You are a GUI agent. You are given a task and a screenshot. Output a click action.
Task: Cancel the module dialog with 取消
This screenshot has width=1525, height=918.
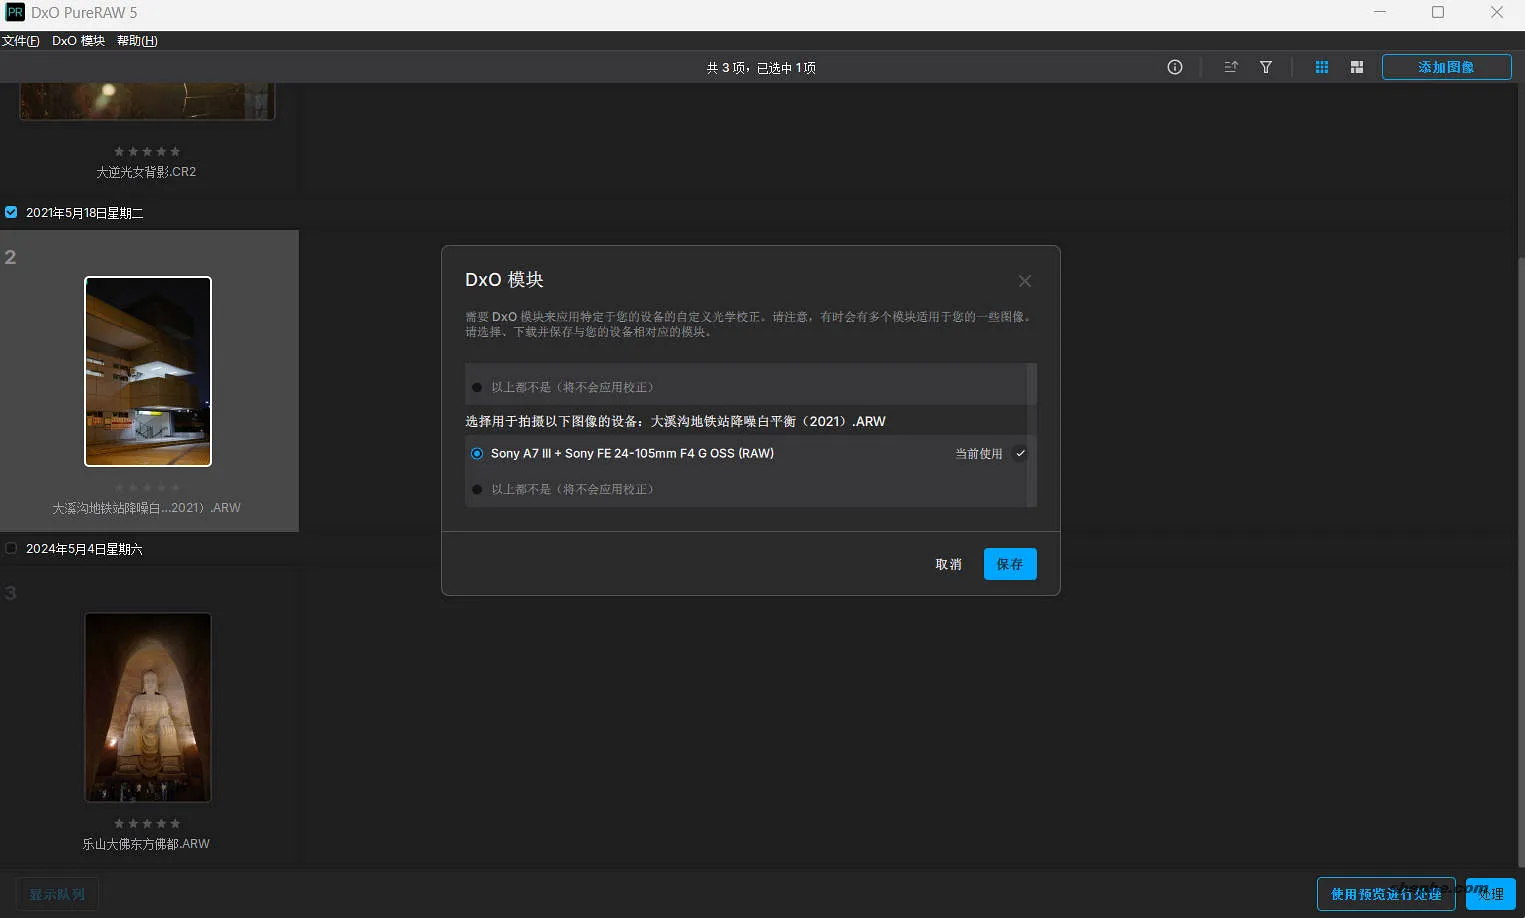tap(947, 564)
